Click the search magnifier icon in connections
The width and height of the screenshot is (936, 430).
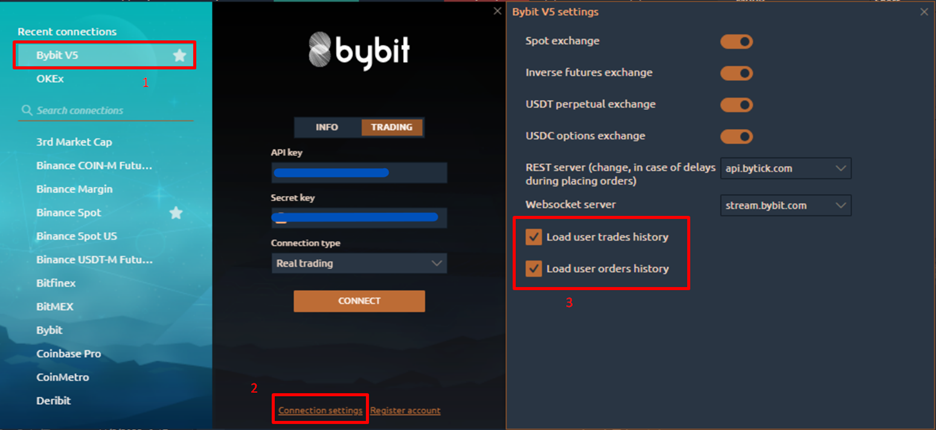[26, 110]
